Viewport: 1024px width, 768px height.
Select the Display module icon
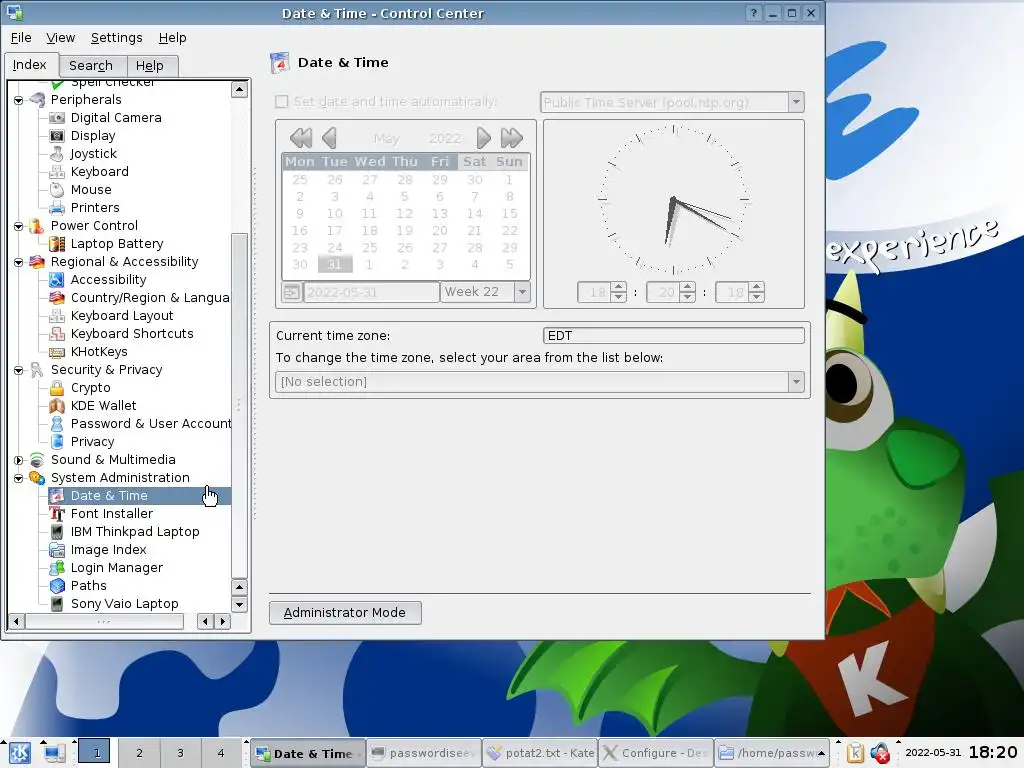57,136
